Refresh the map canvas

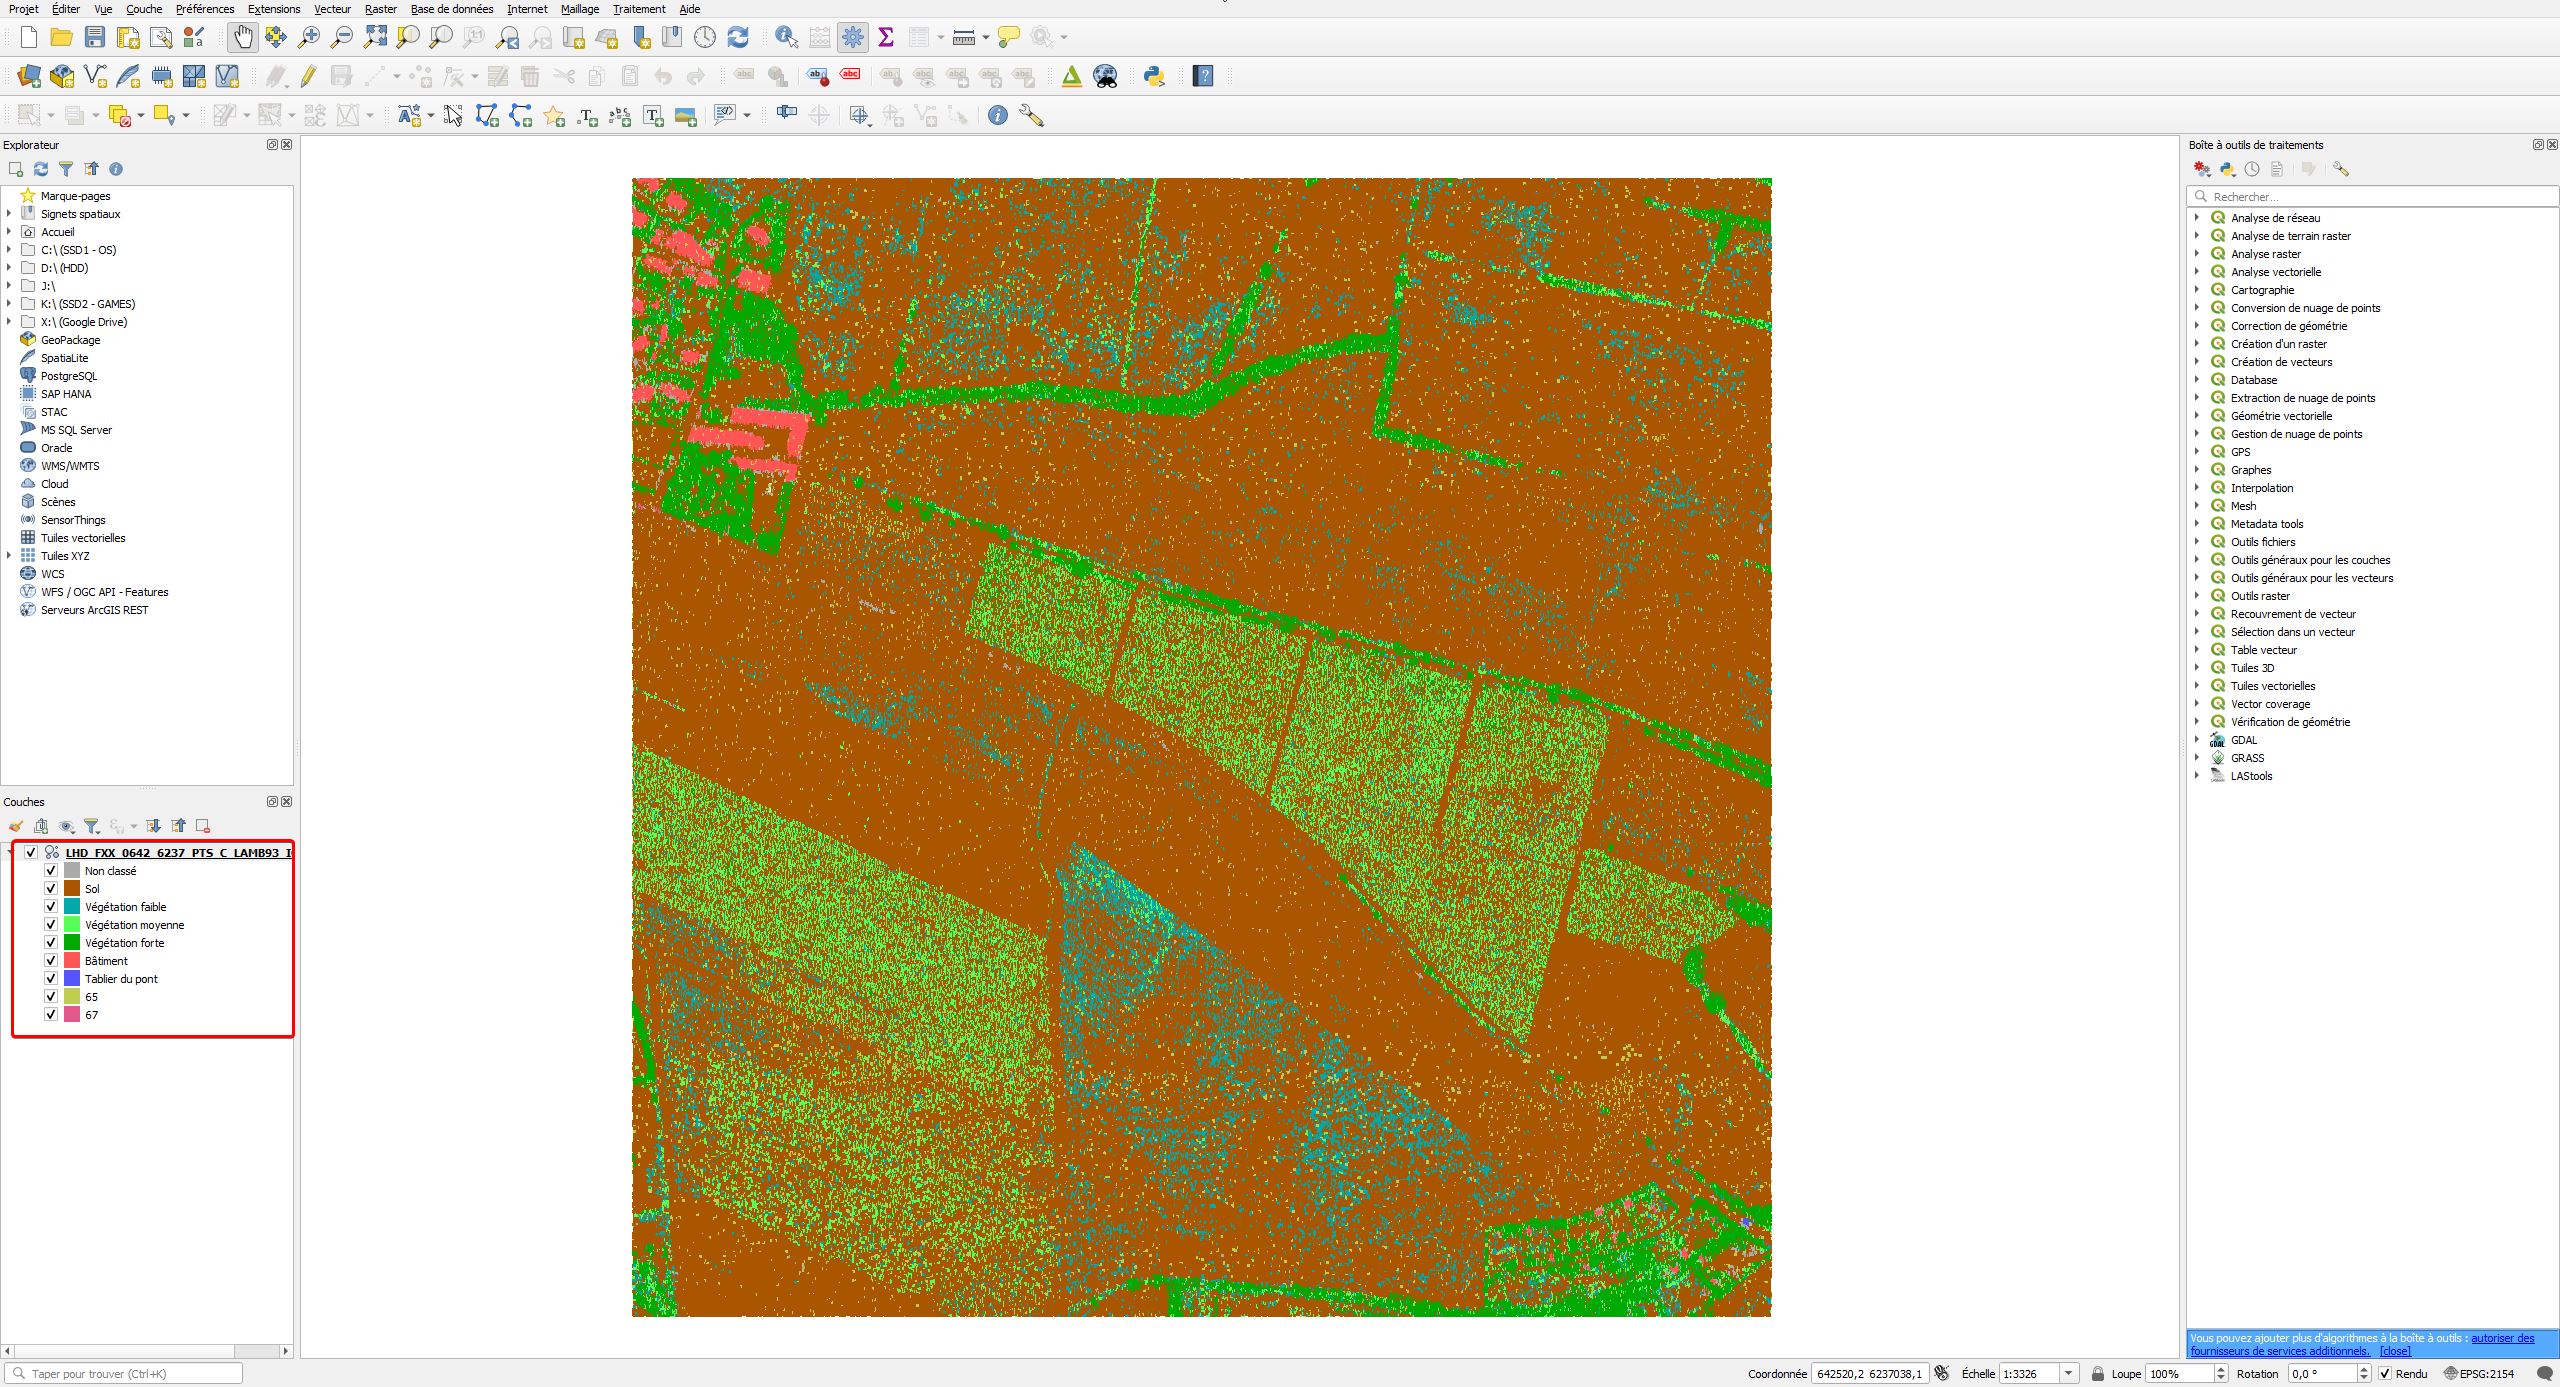738,37
